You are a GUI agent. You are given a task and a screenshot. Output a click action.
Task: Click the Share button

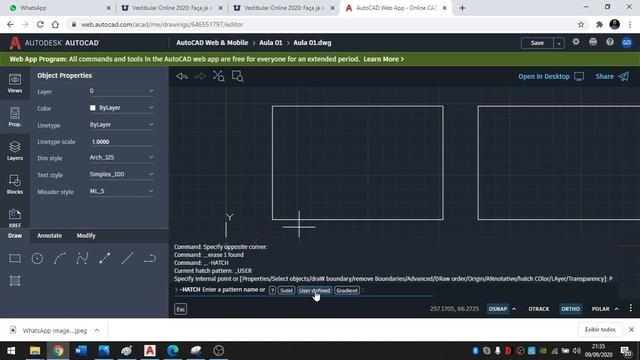[x=612, y=76]
